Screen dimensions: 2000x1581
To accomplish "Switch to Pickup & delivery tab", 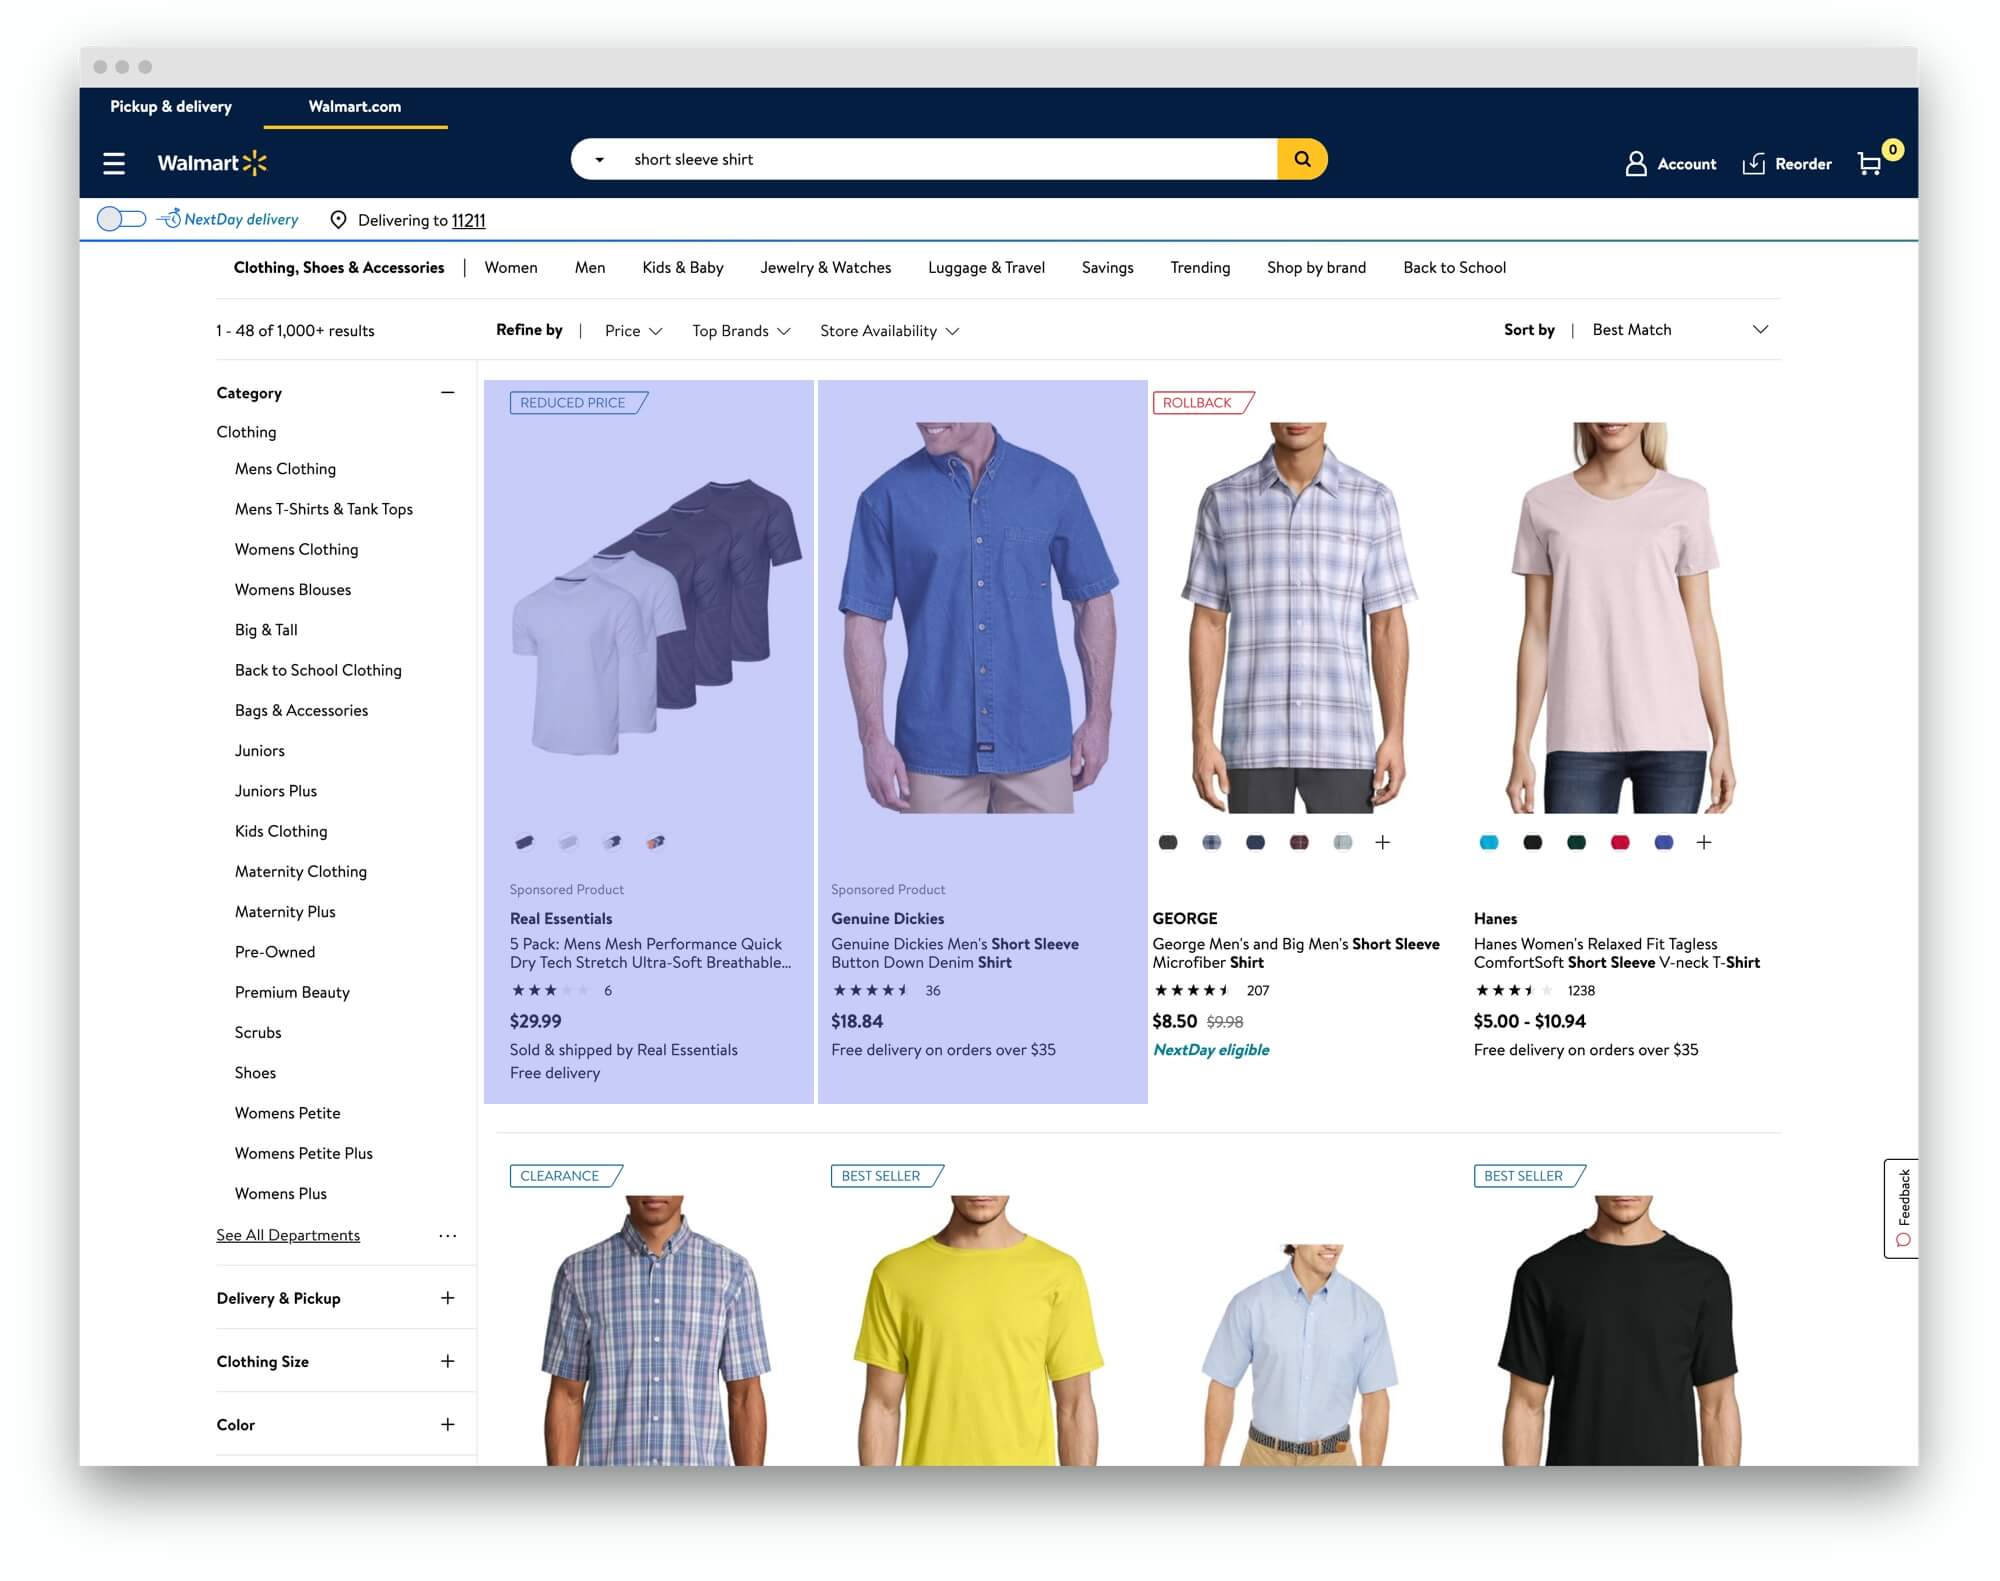I will point(171,107).
